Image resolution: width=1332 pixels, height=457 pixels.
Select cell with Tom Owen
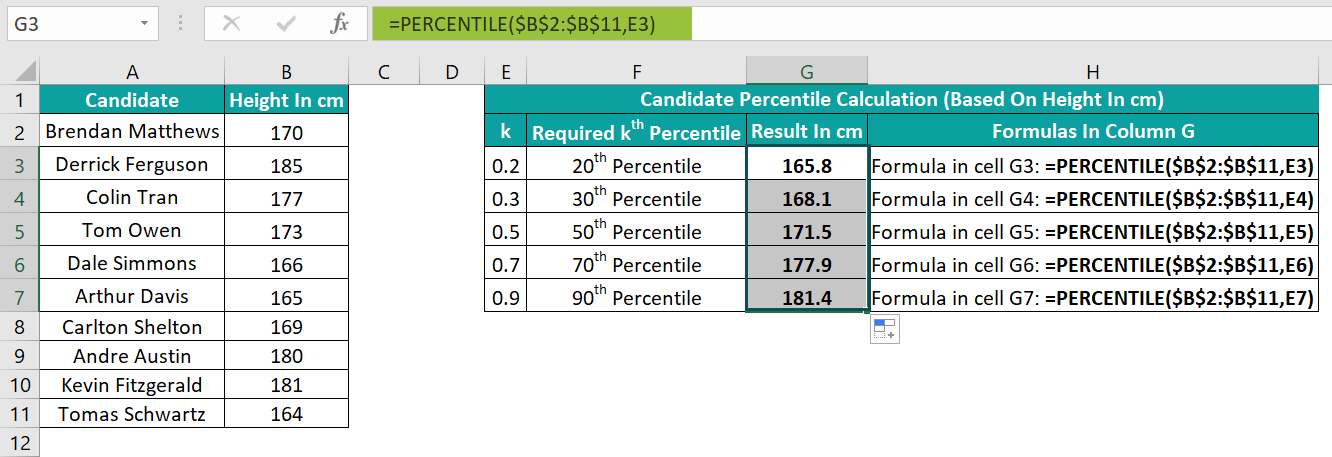132,230
